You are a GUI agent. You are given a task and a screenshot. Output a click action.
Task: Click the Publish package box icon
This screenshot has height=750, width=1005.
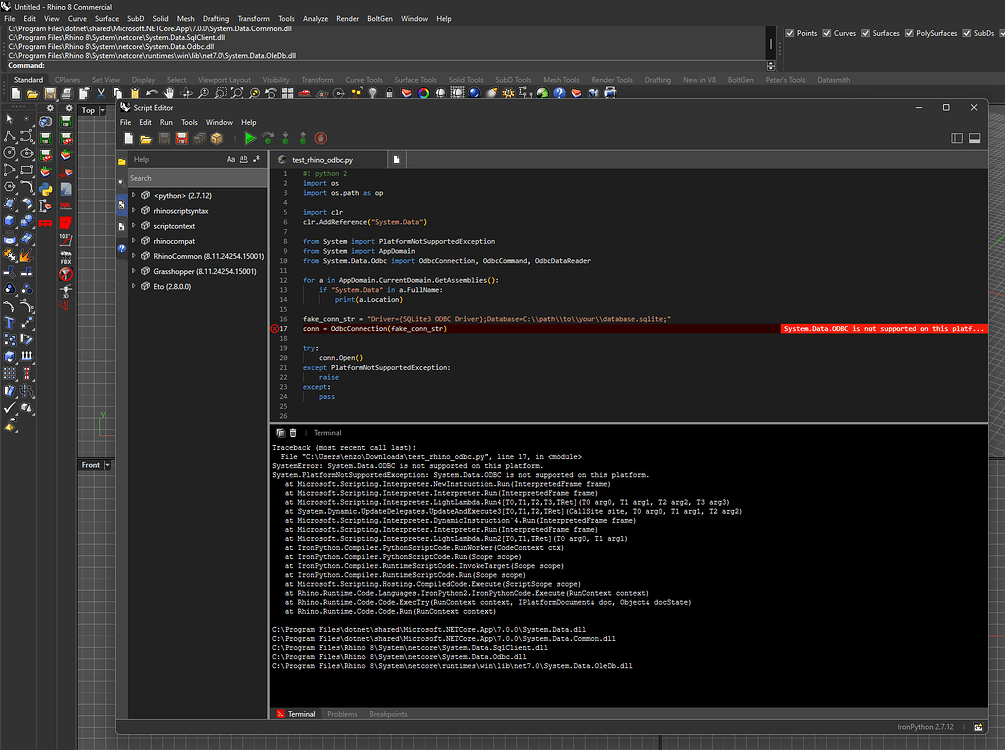point(216,138)
